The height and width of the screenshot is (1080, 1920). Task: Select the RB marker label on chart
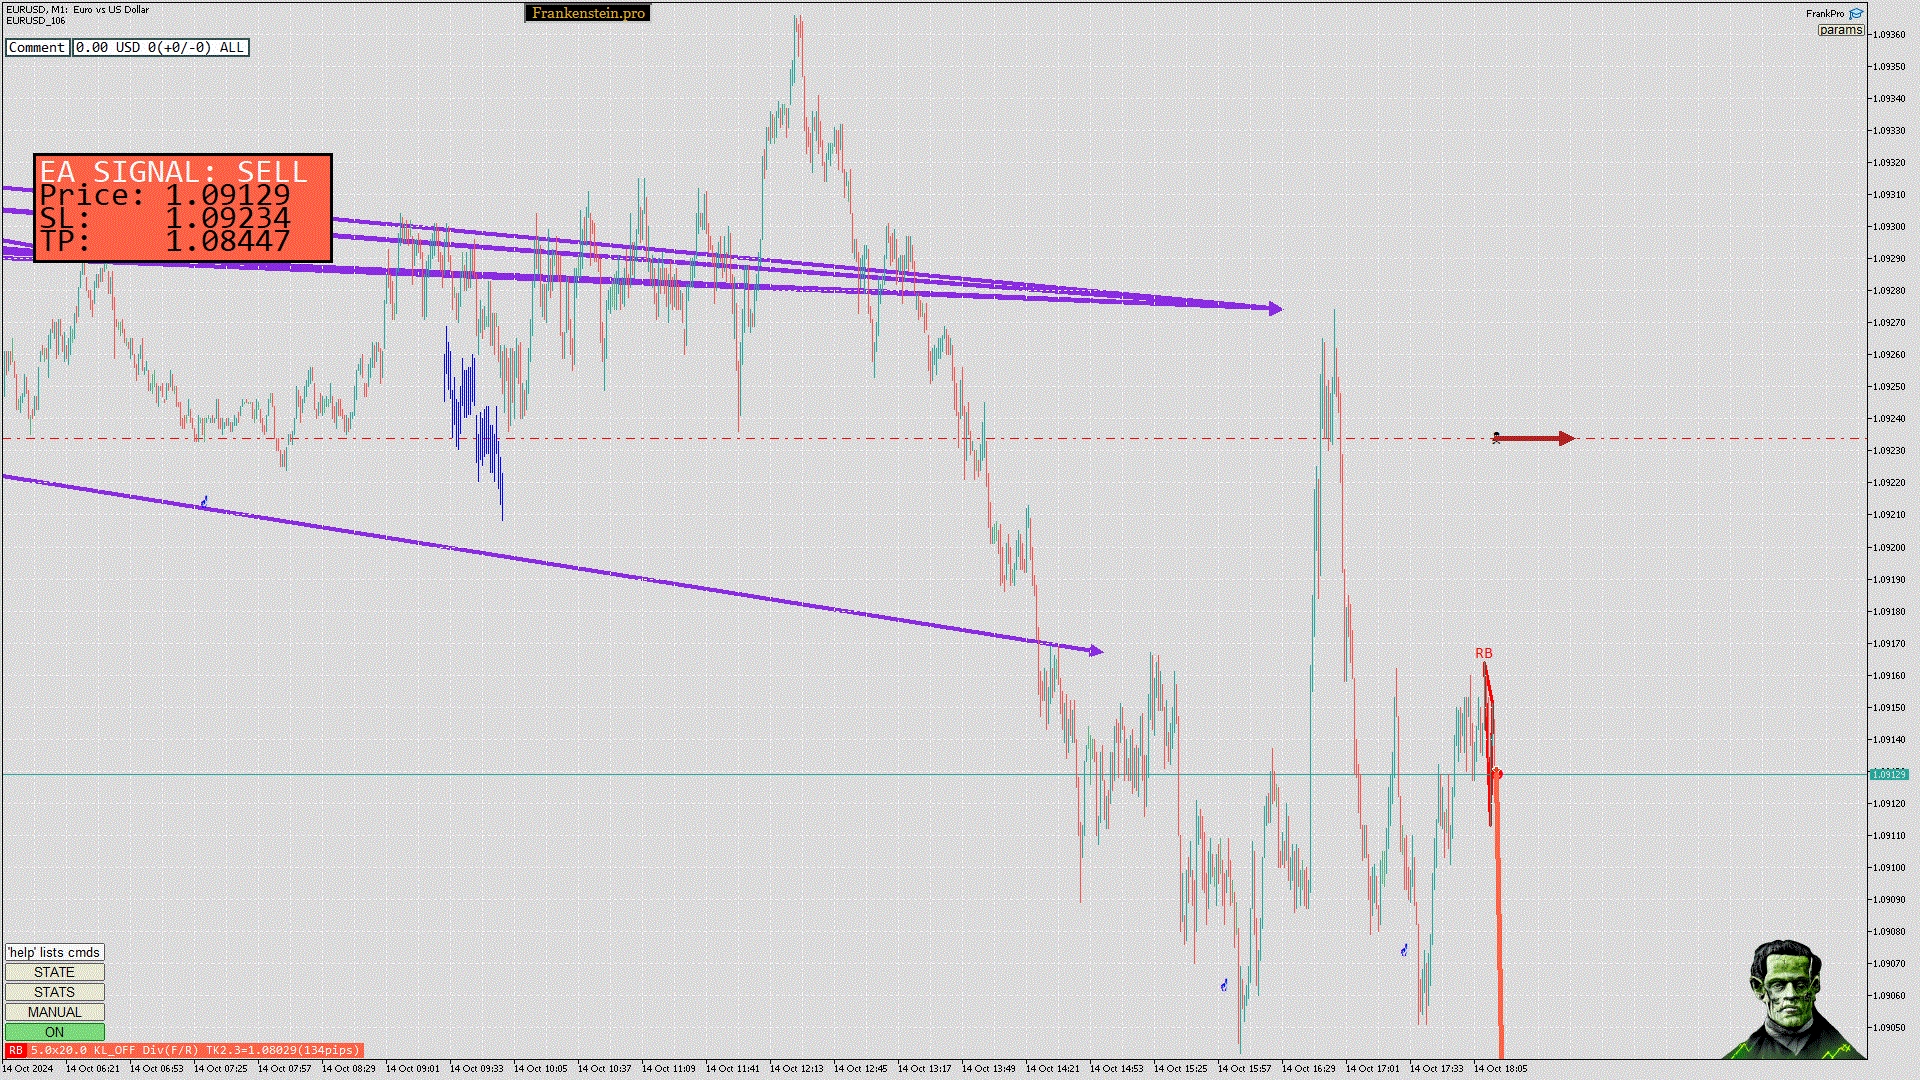(1483, 653)
